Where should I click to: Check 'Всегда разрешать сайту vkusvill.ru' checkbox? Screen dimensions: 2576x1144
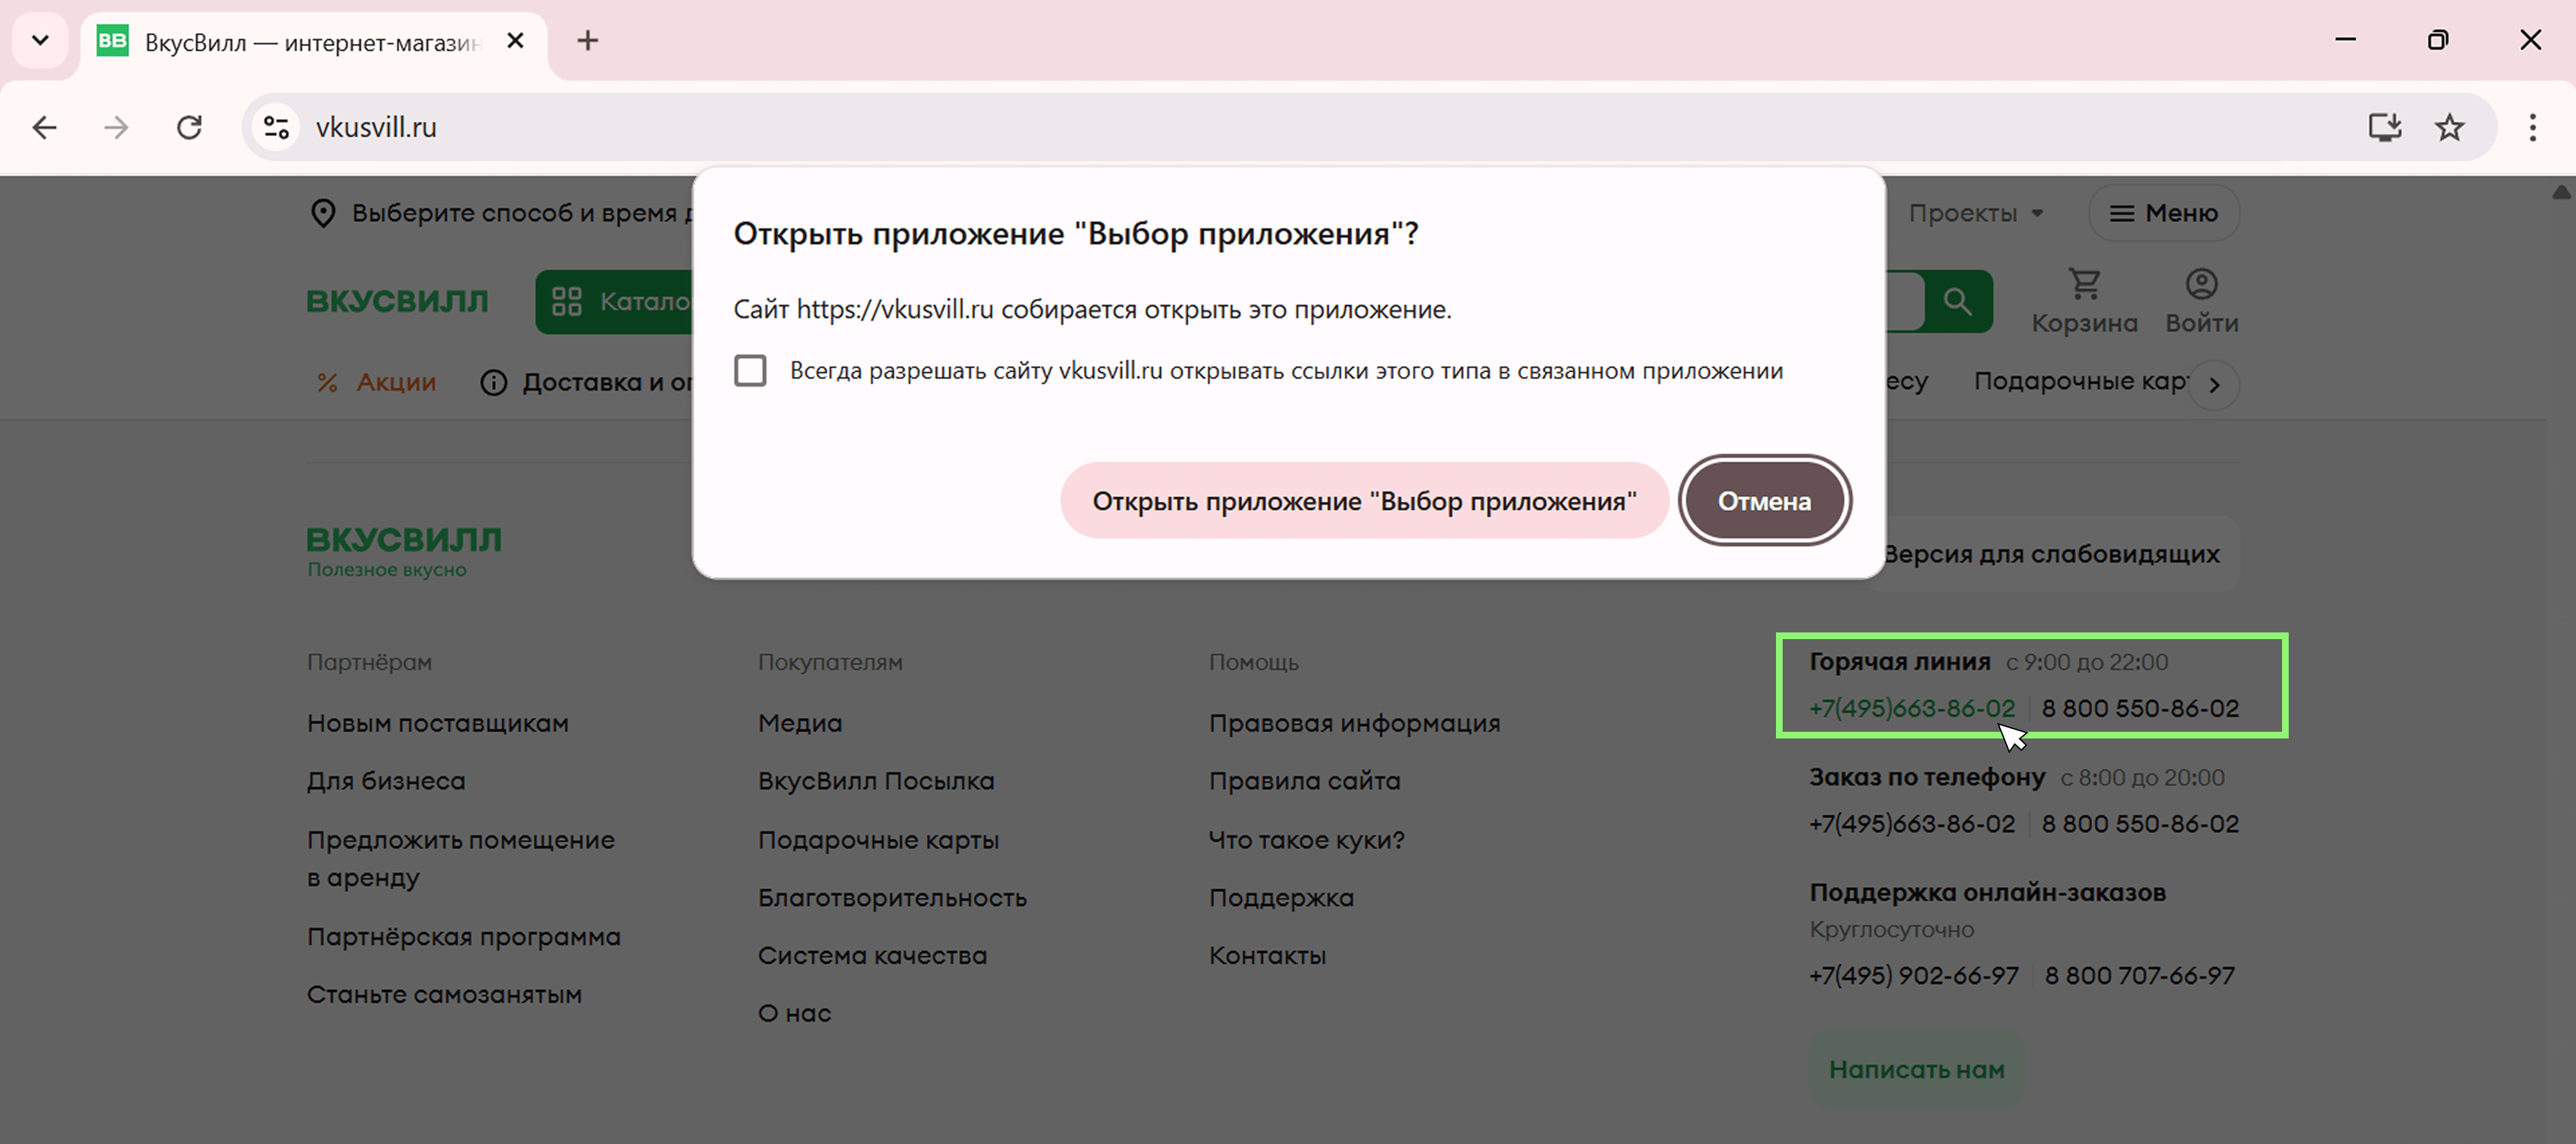[x=750, y=371]
